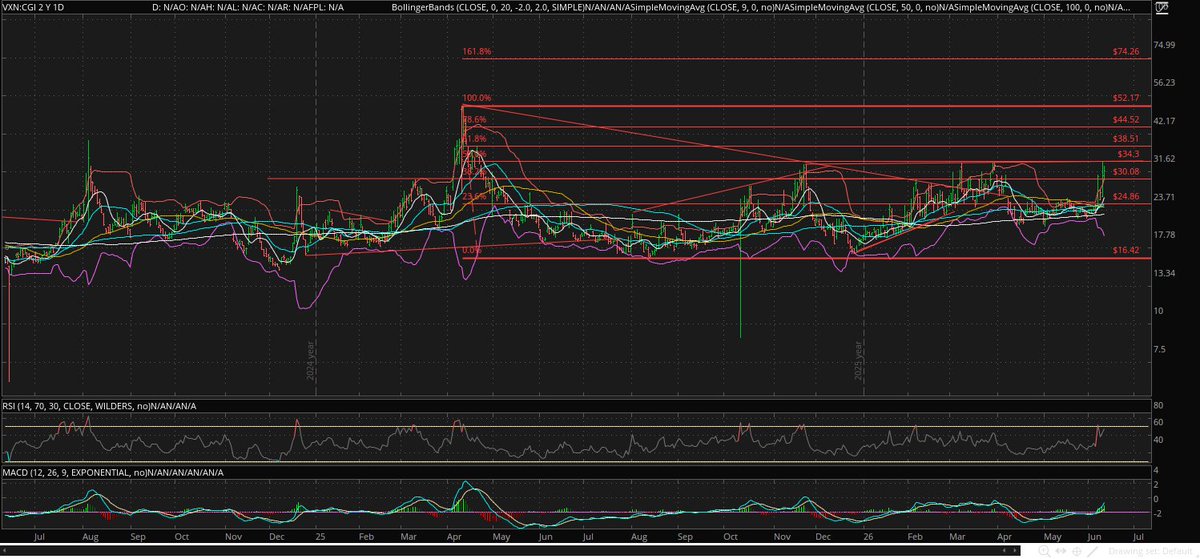Click the 80 value on RSI axis
This screenshot has height=559, width=1200.
(1157, 405)
